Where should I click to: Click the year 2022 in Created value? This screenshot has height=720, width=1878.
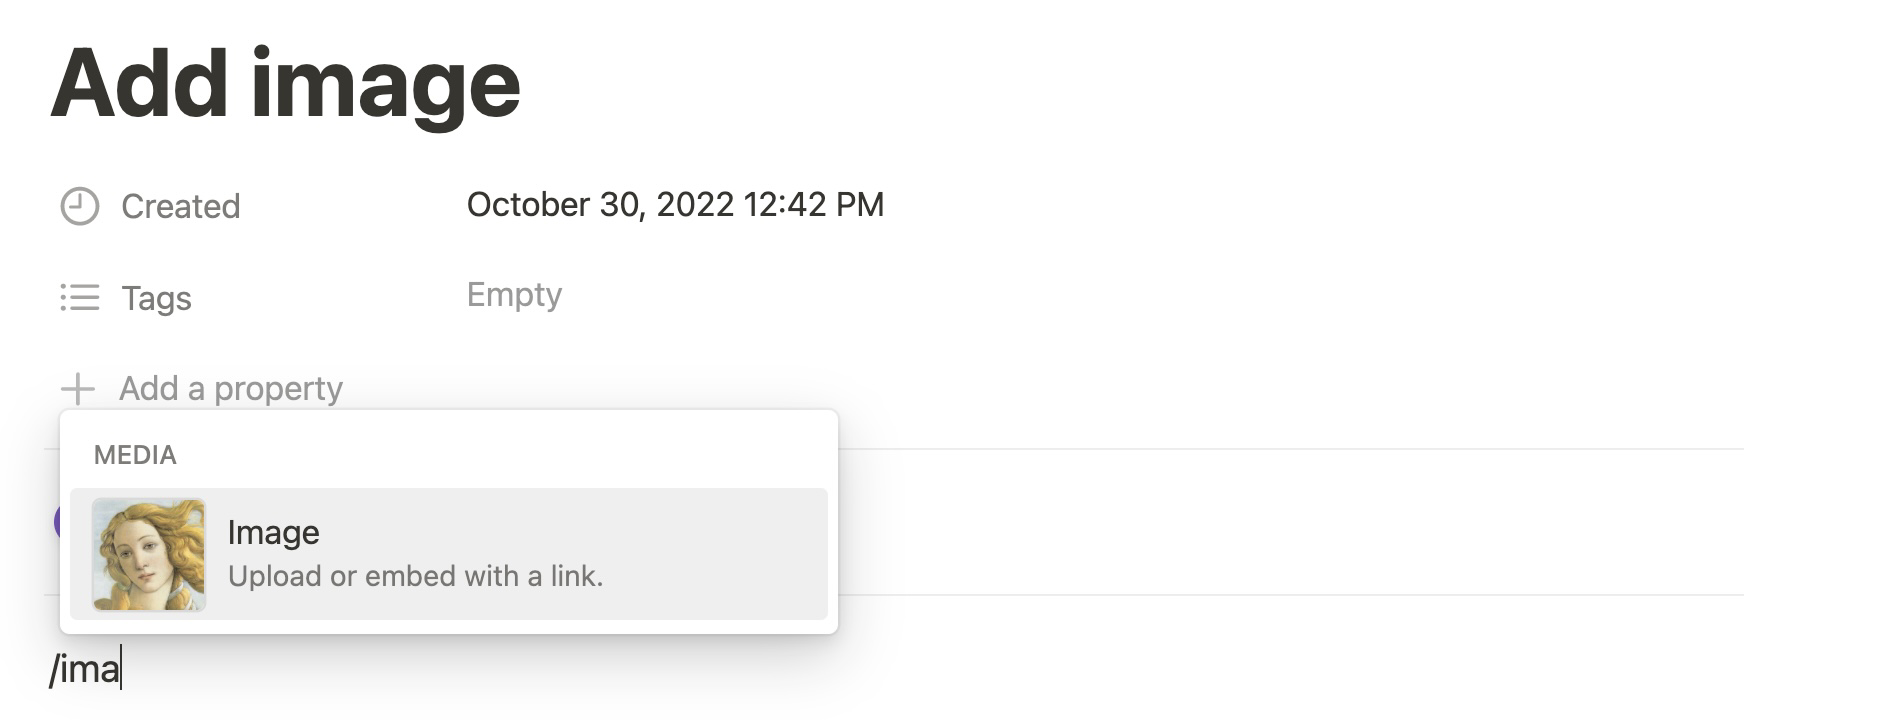(695, 205)
